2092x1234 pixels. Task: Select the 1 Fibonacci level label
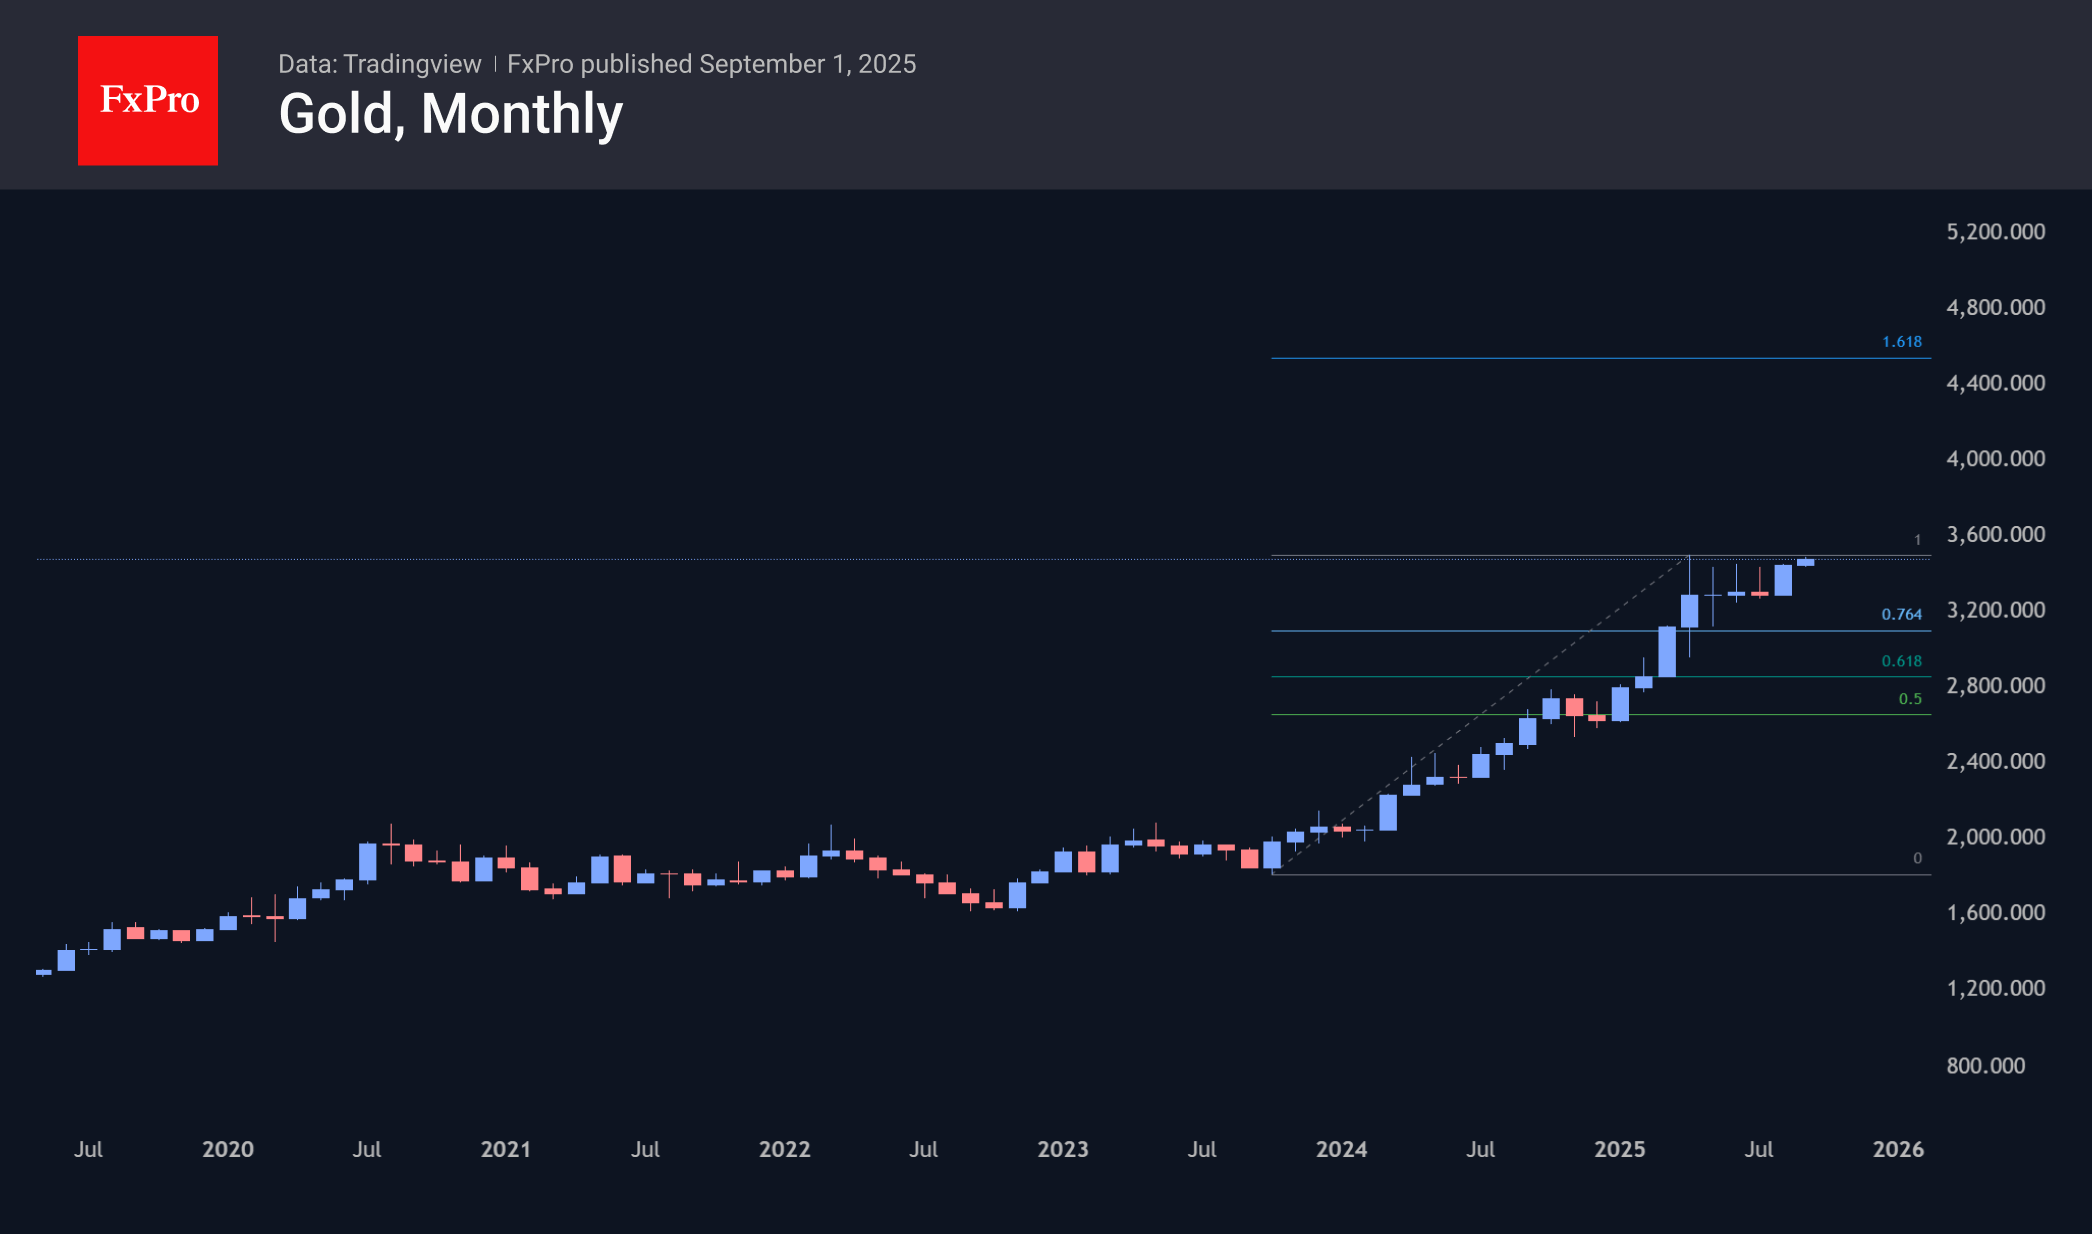point(1916,538)
